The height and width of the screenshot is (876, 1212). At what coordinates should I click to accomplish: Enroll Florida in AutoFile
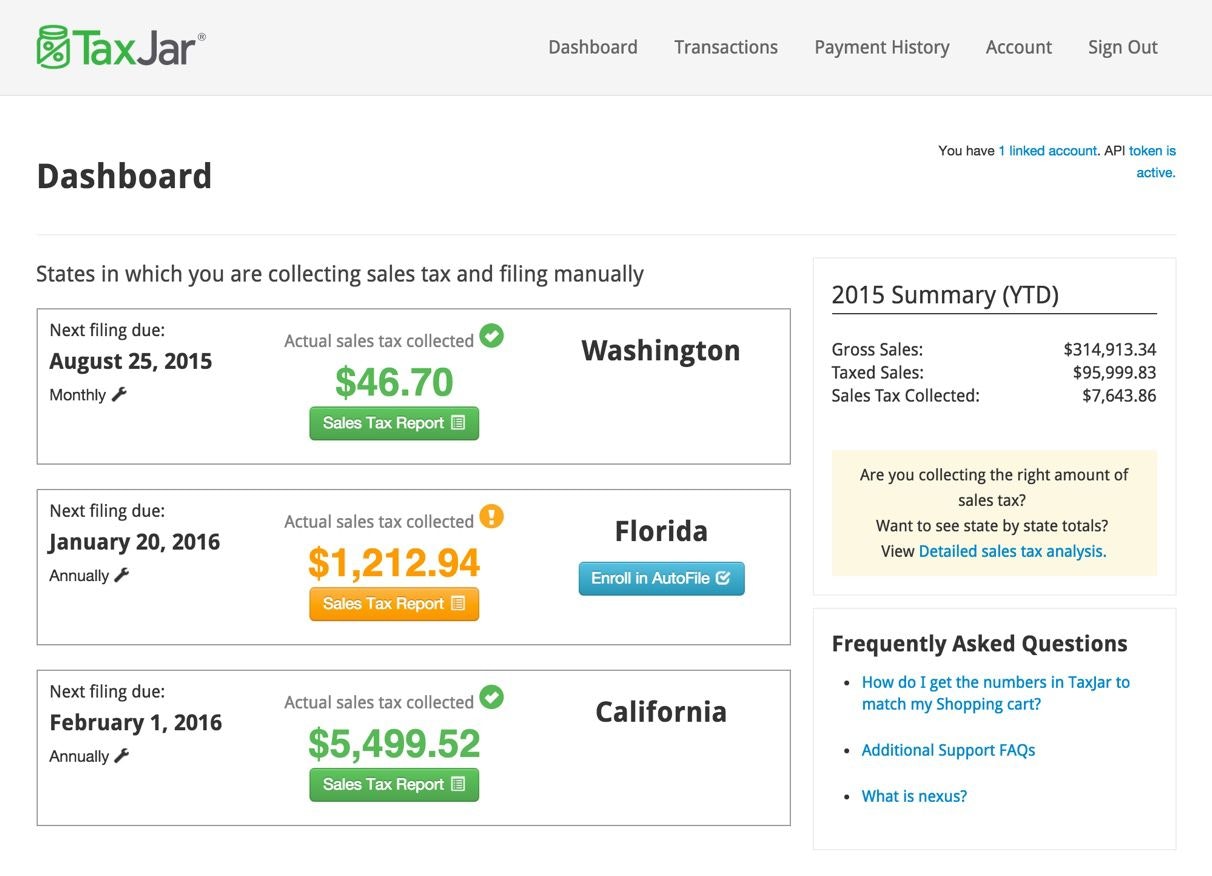click(x=660, y=578)
